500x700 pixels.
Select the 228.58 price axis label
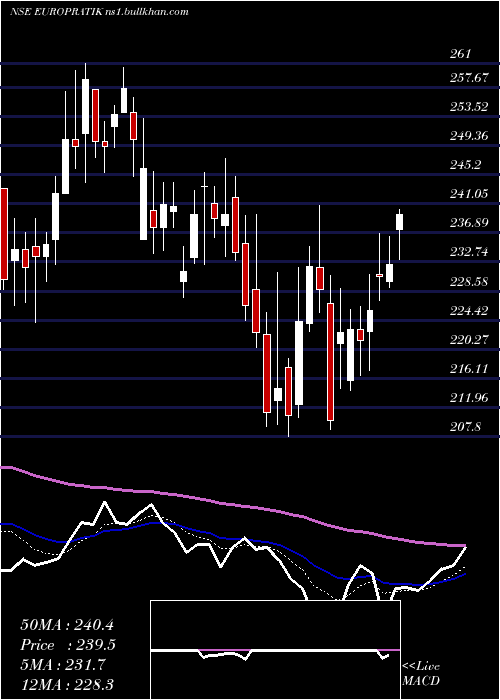pos(469,282)
